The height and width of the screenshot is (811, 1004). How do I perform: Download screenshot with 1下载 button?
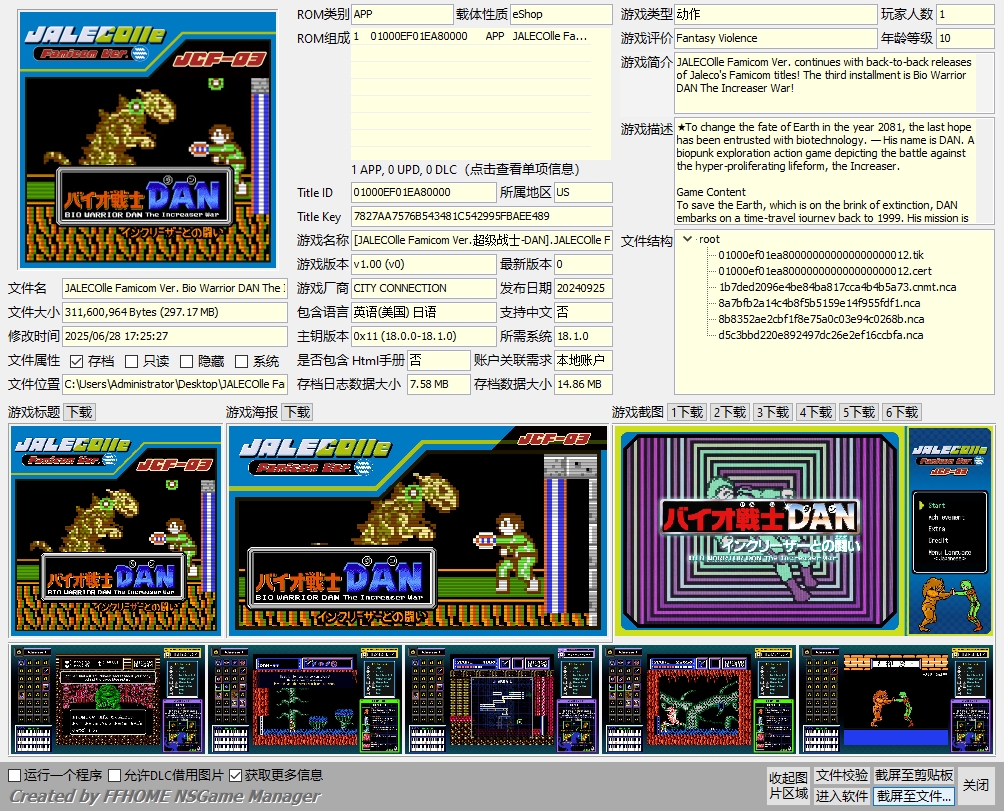(x=686, y=412)
